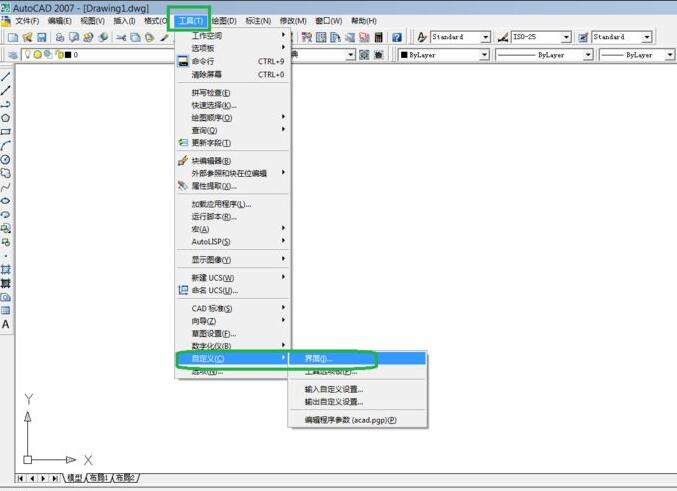Choose 命令行 CTRL+9 menu entry
The height and width of the screenshot is (491, 677).
(232, 62)
